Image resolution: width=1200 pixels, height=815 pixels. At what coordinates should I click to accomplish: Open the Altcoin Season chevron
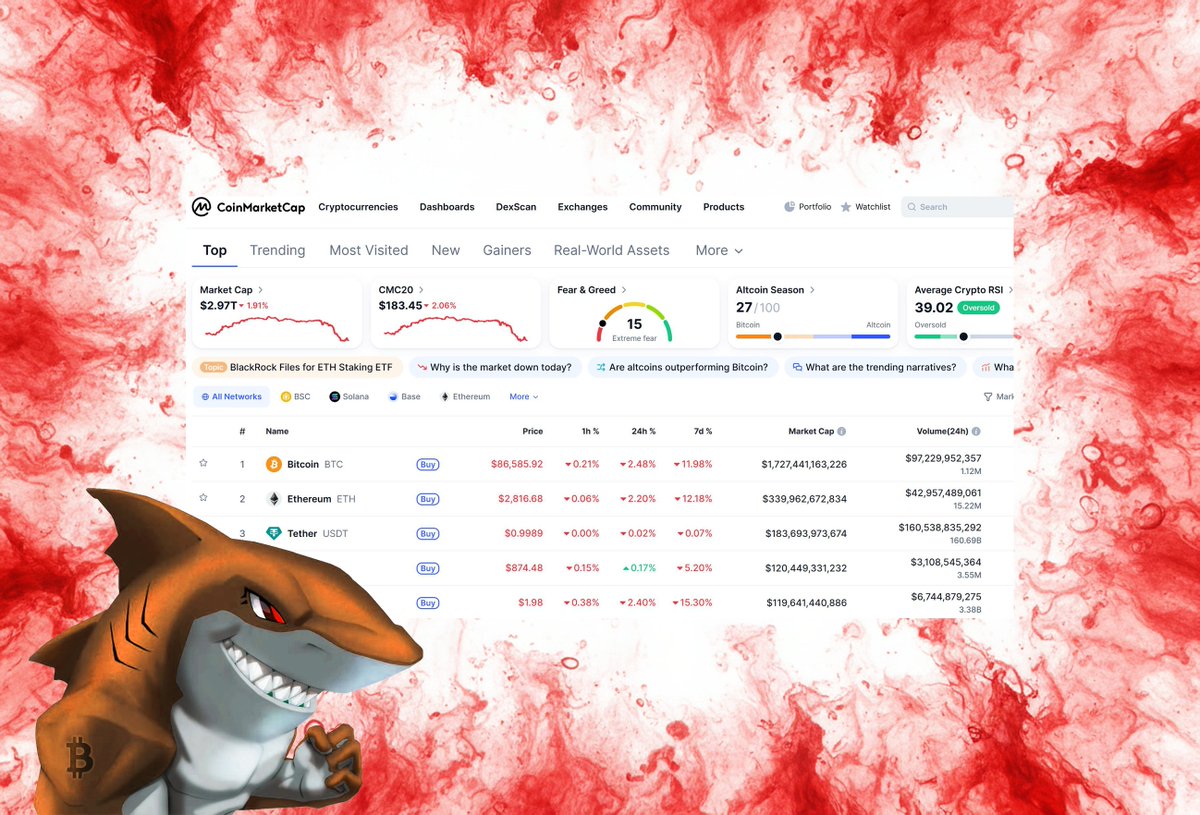click(x=812, y=290)
